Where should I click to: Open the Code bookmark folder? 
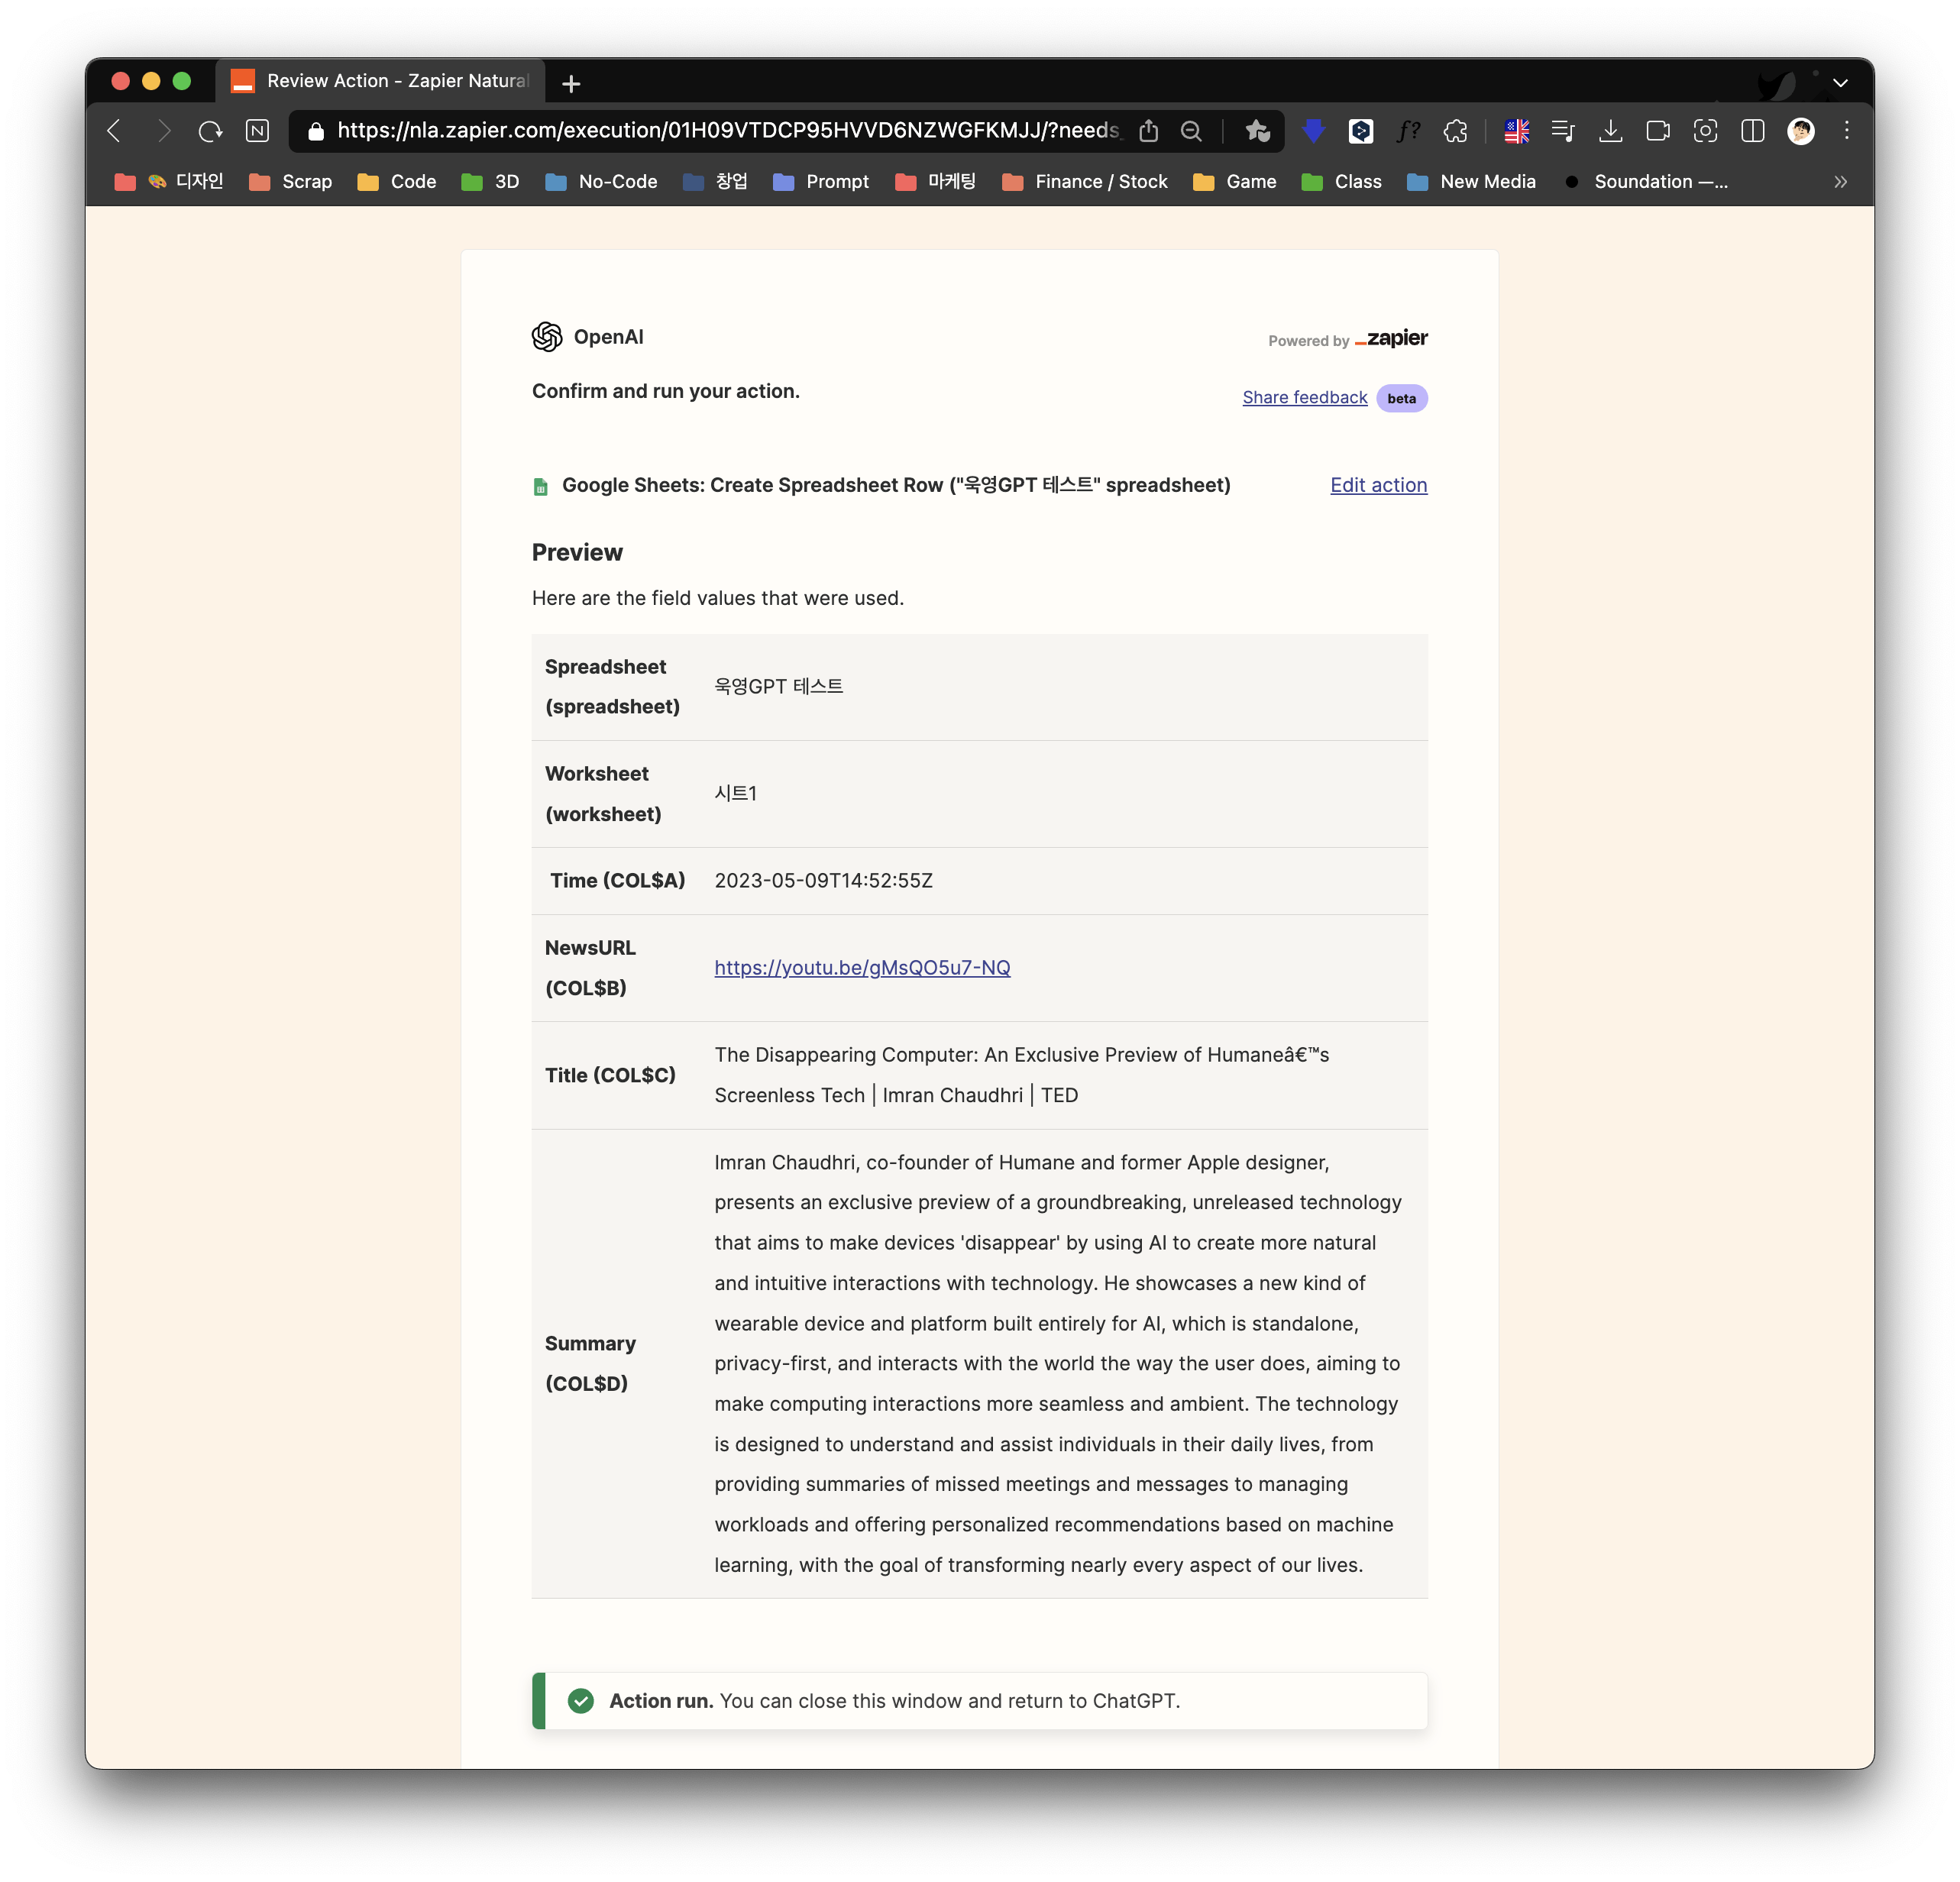(397, 182)
